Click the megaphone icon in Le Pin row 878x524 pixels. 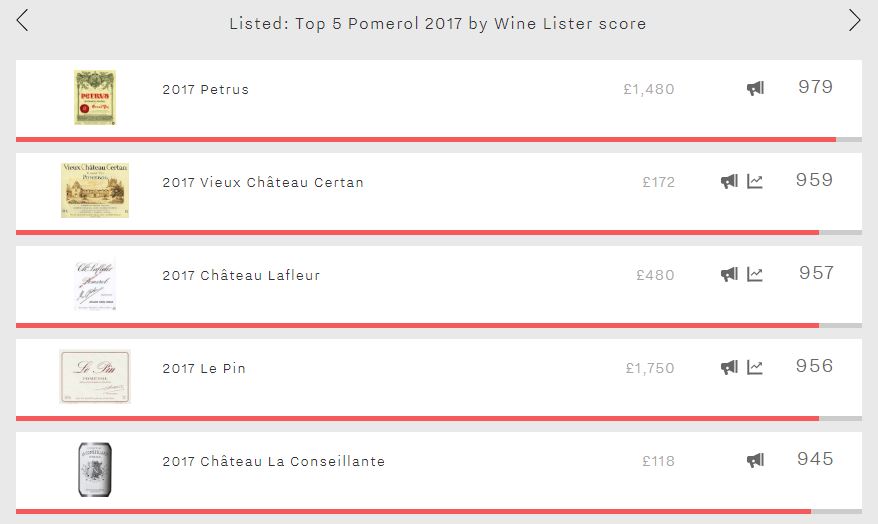coord(729,367)
